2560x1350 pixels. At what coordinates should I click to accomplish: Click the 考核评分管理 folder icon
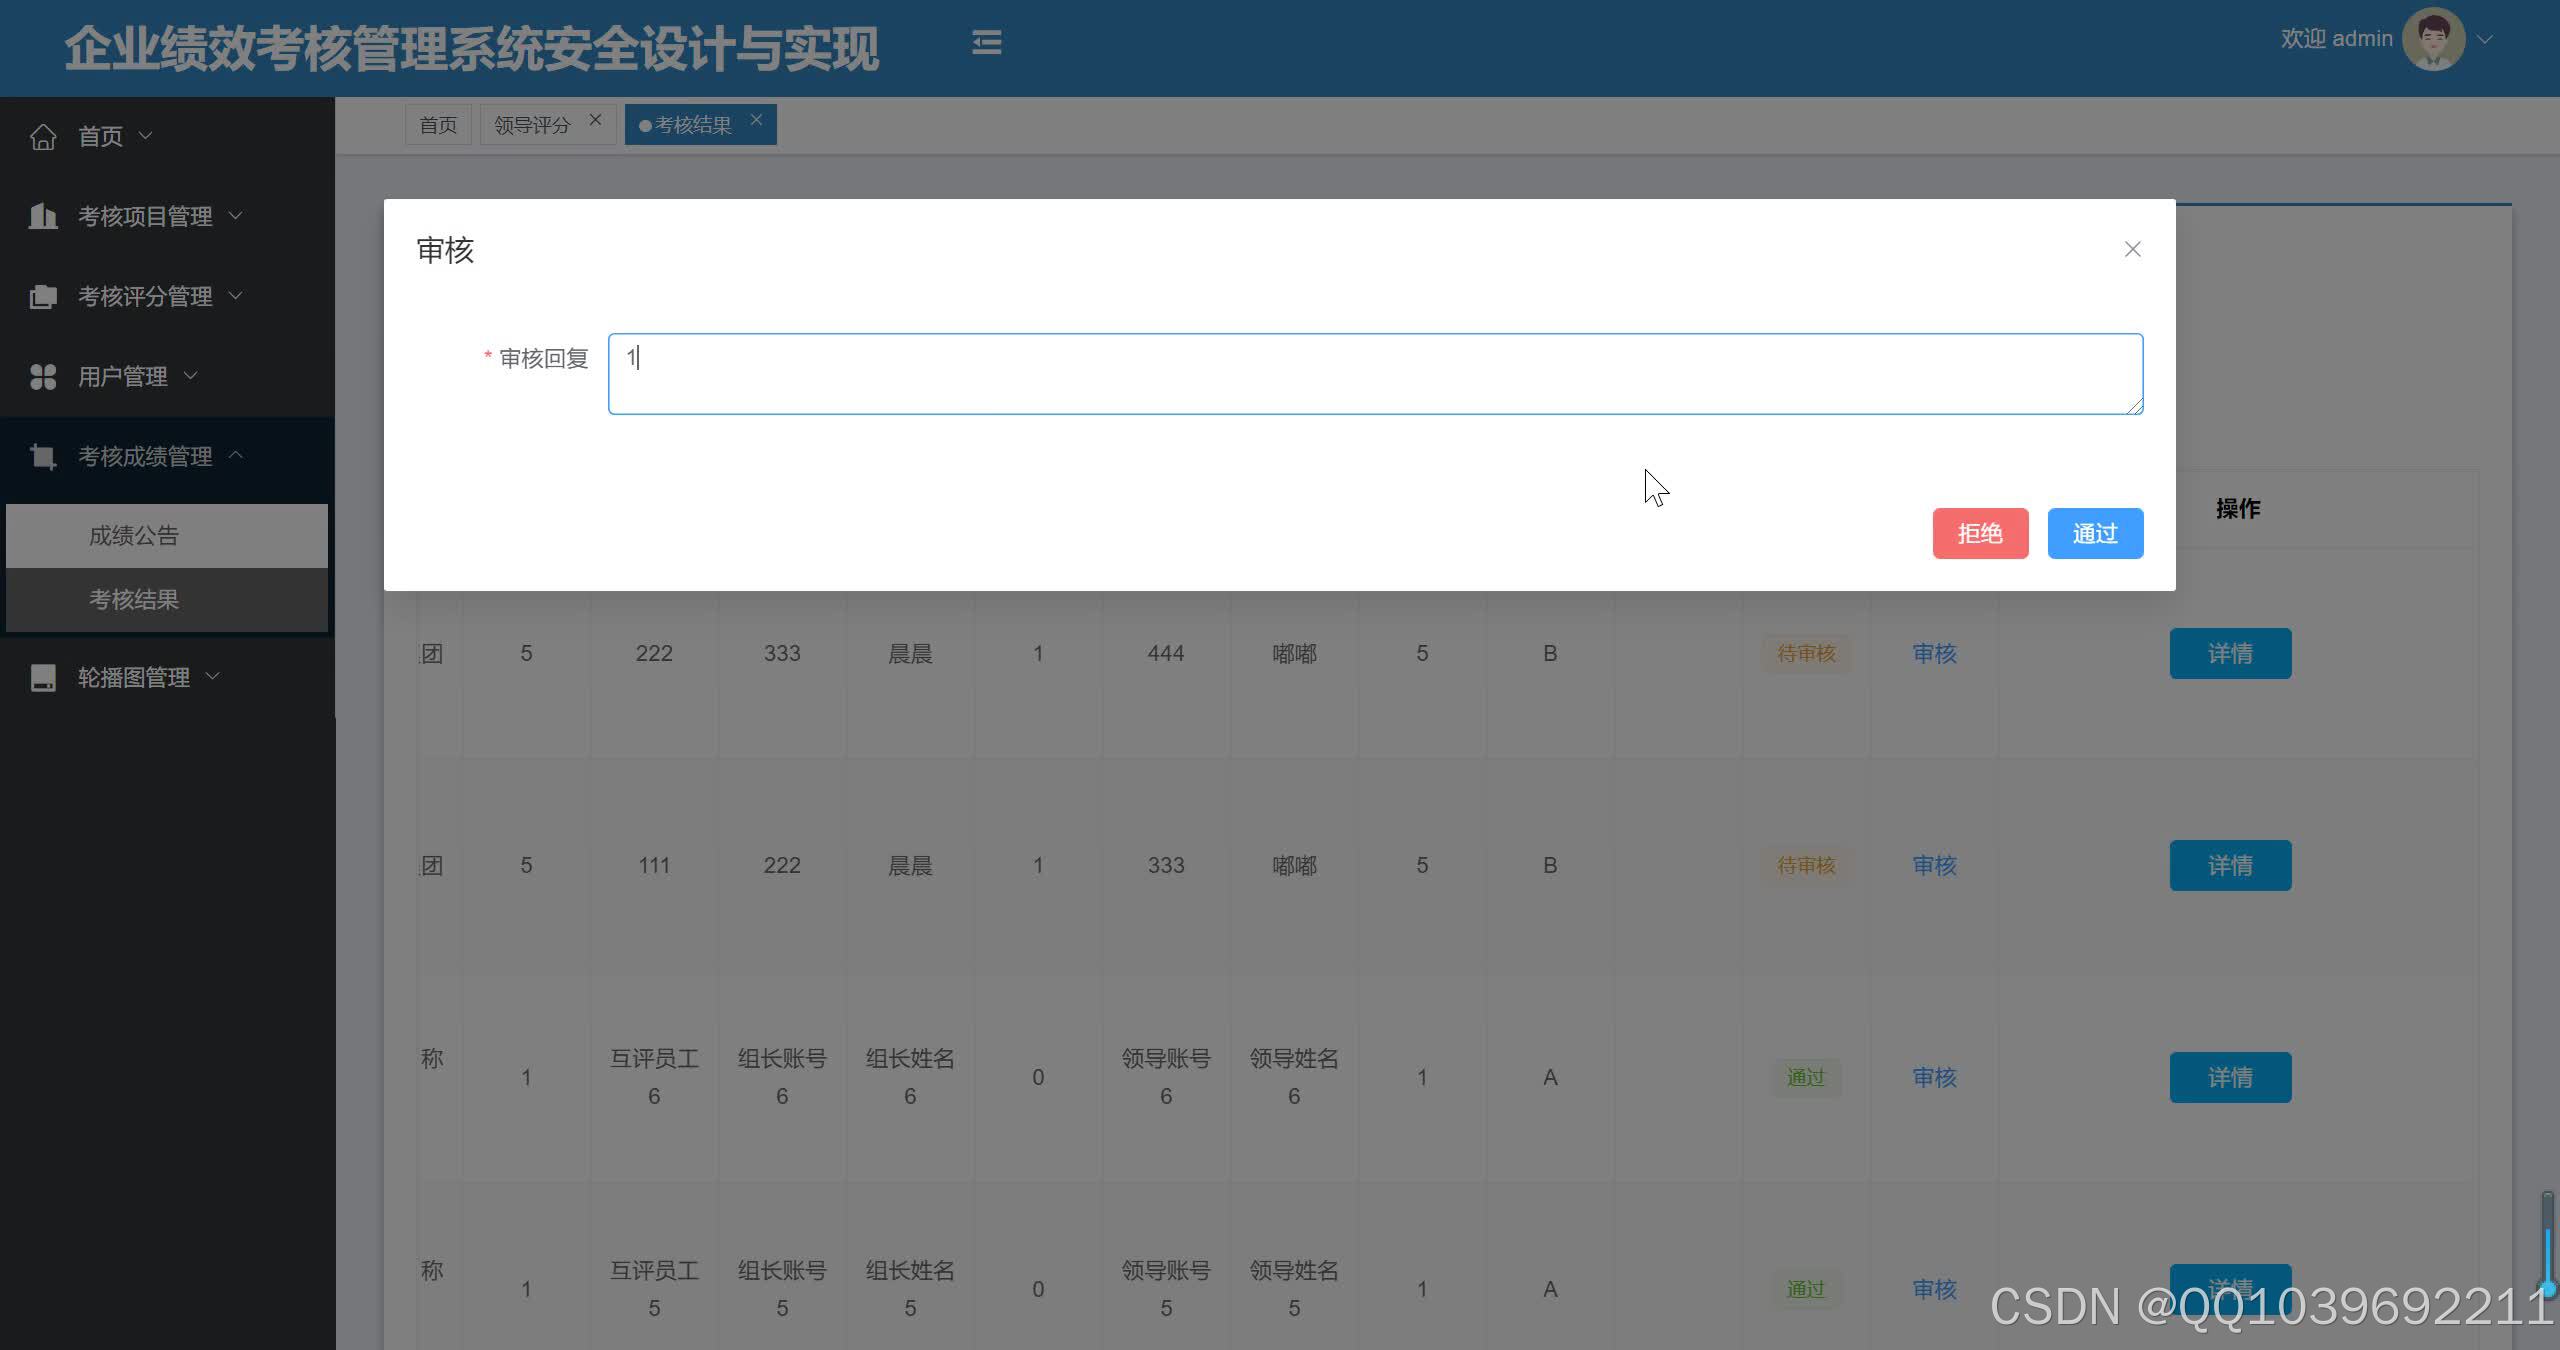pos(43,296)
